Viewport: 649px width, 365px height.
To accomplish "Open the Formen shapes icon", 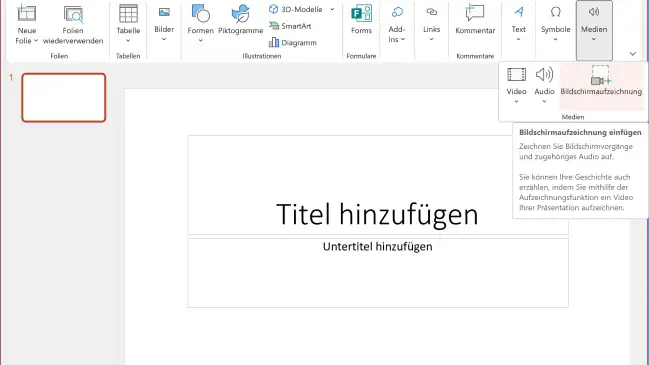I will 201,14.
